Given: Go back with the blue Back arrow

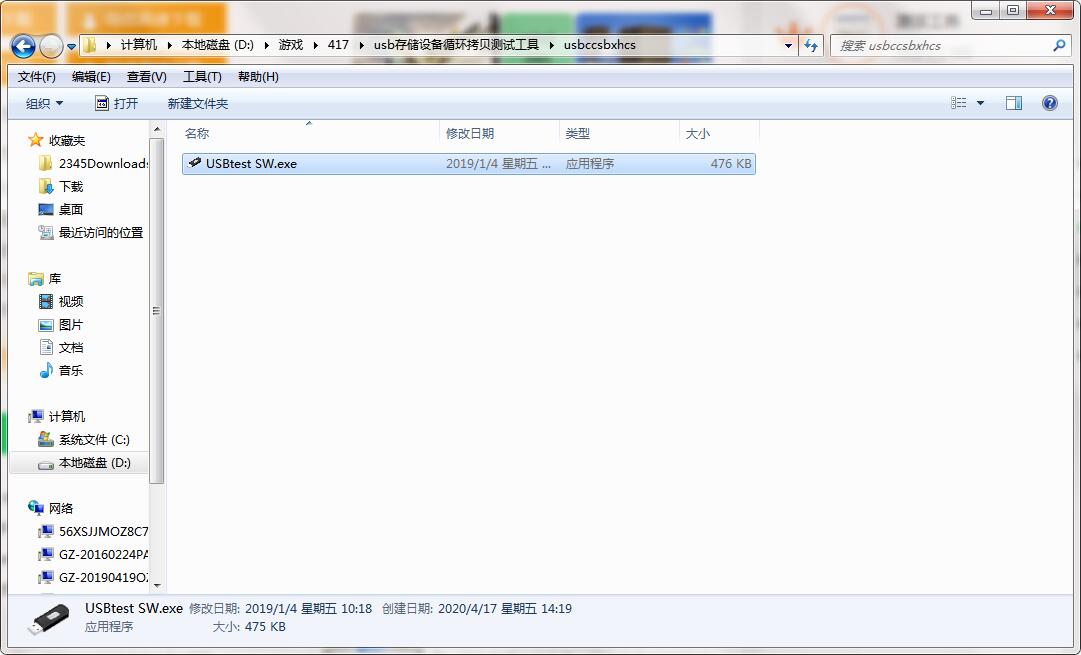Looking at the screenshot, I should [x=23, y=46].
